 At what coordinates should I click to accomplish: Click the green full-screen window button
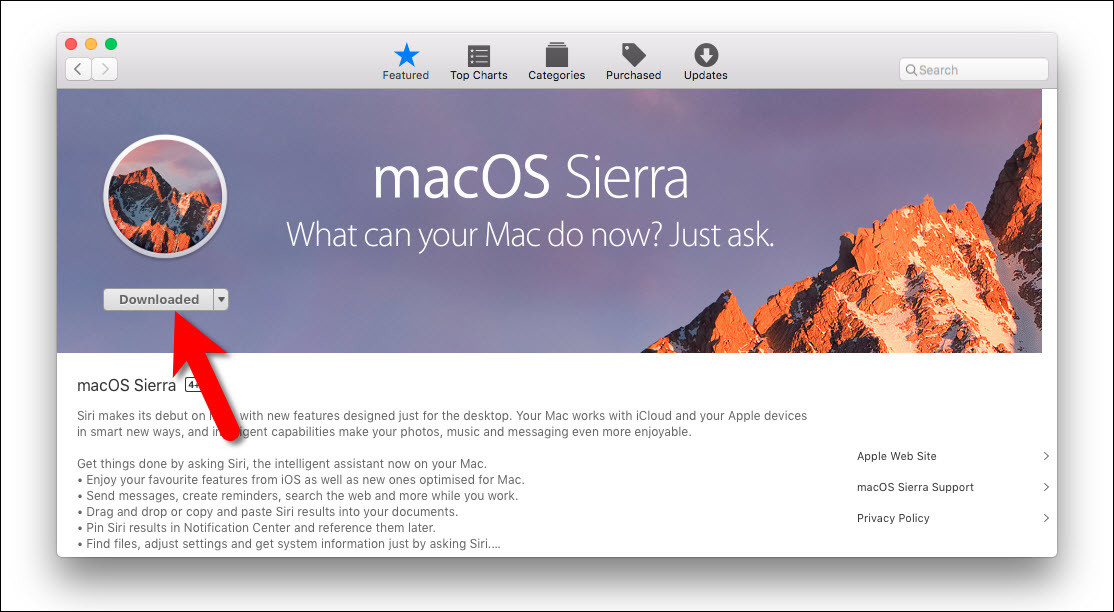tap(111, 44)
